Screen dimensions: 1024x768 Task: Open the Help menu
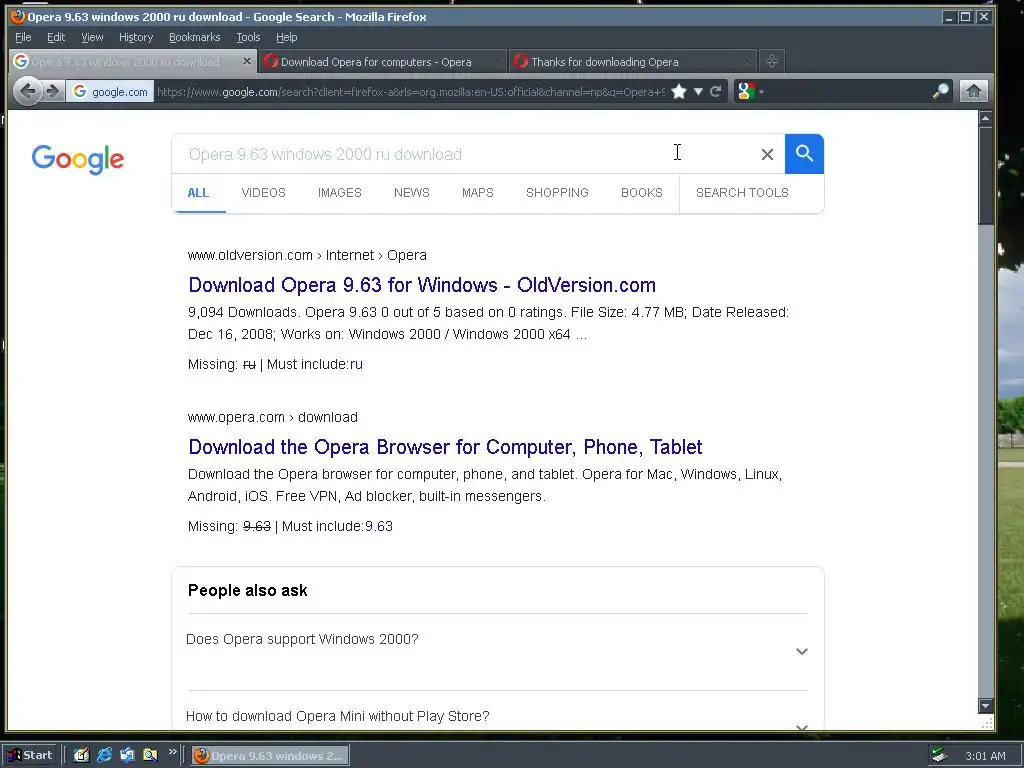[286, 37]
